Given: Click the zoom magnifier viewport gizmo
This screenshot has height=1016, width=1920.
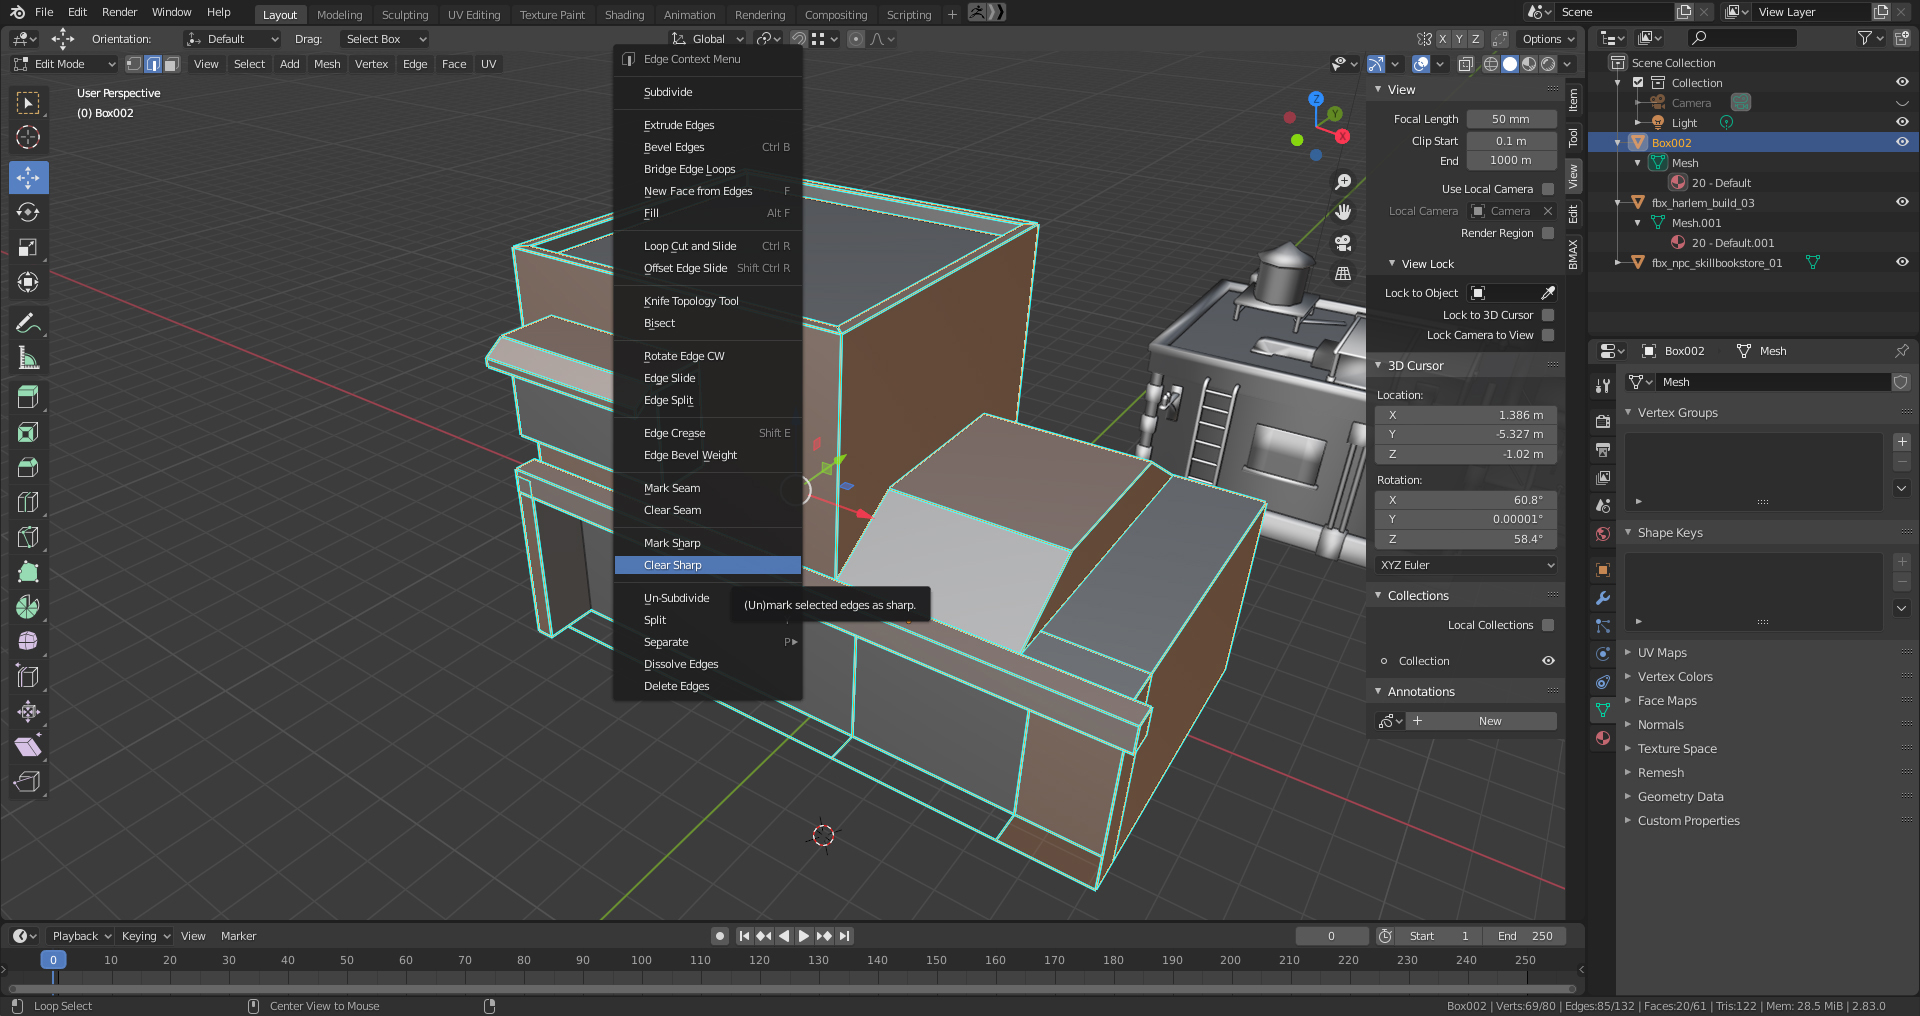Looking at the screenshot, I should click(1343, 182).
